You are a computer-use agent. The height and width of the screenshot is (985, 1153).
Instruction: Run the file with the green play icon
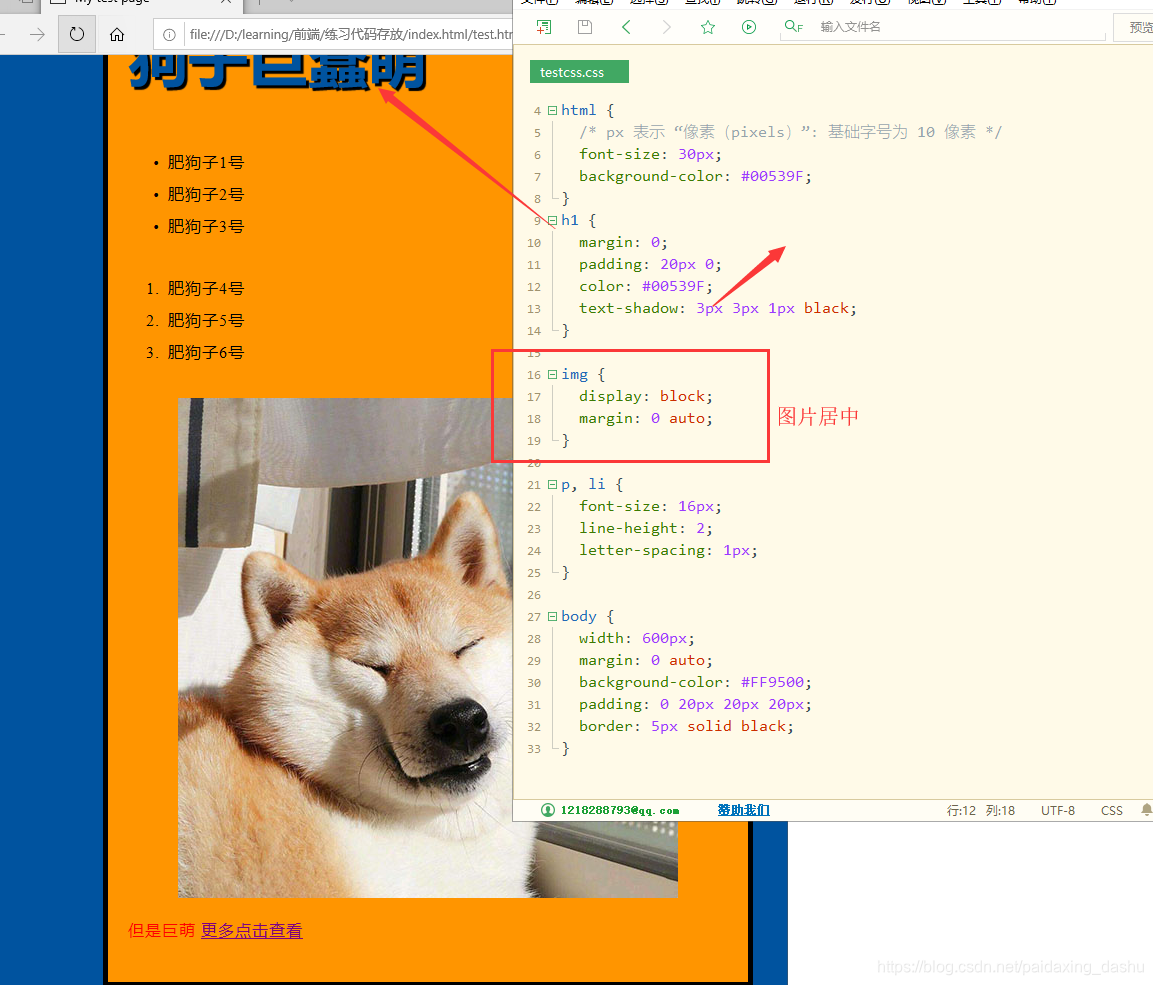click(749, 27)
